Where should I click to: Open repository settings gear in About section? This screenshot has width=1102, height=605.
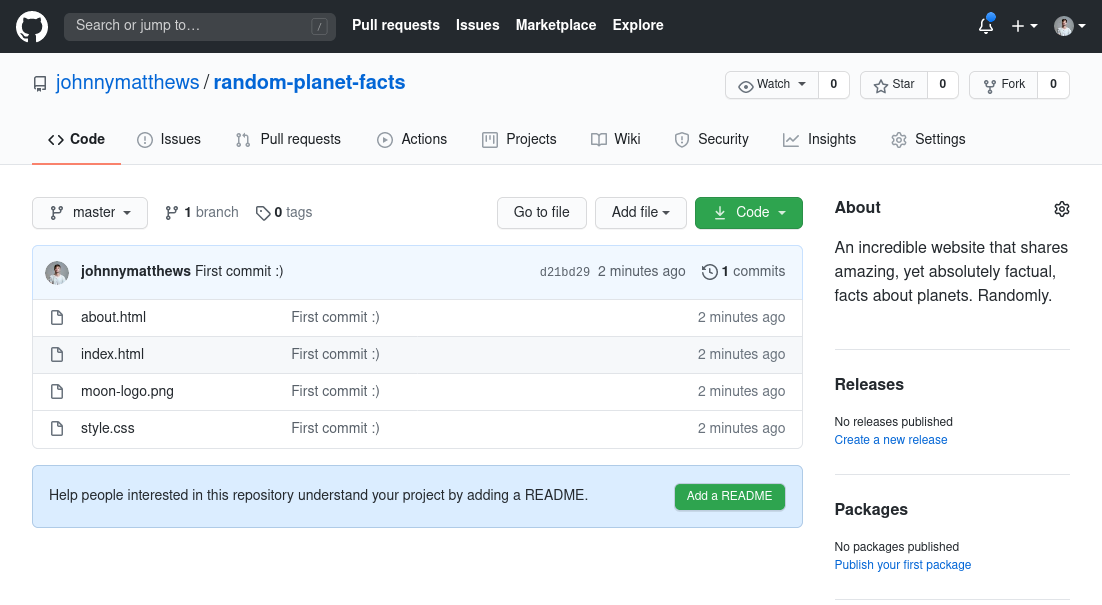point(1062,208)
